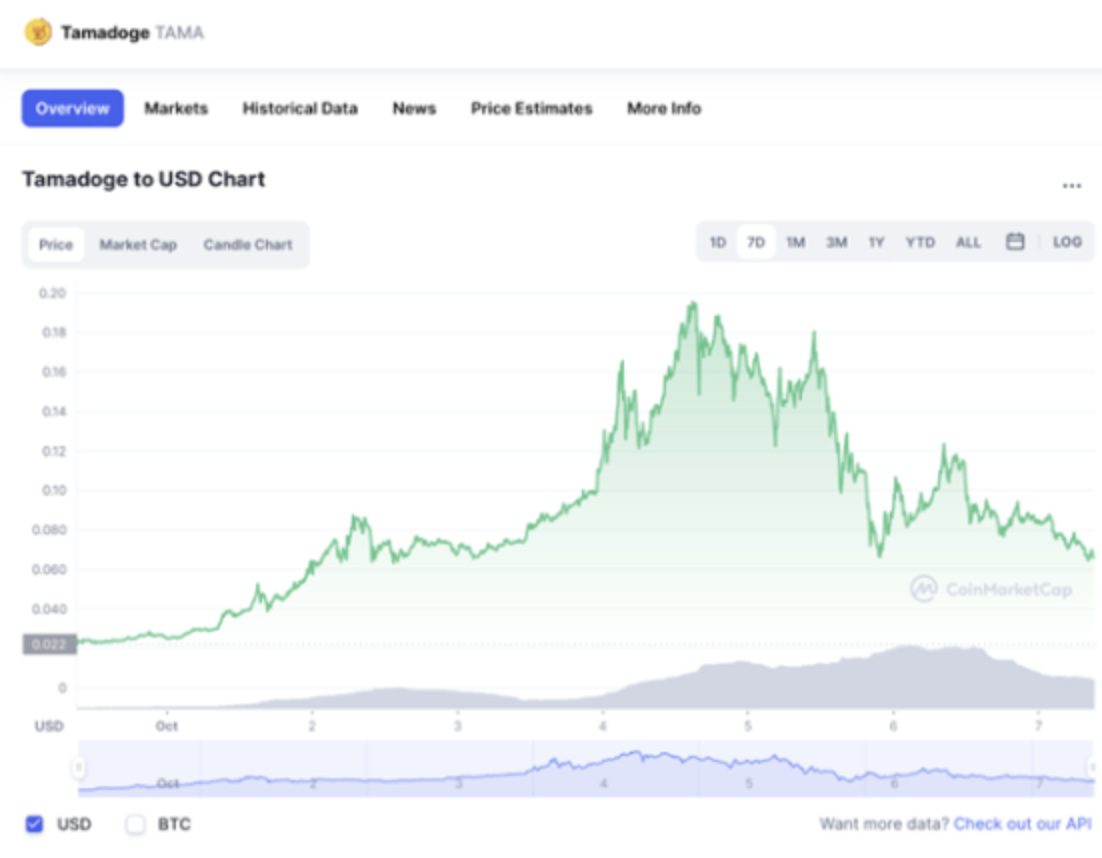This screenshot has height=858, width=1102.
Task: Set chart range to 1Y
Action: click(x=876, y=242)
